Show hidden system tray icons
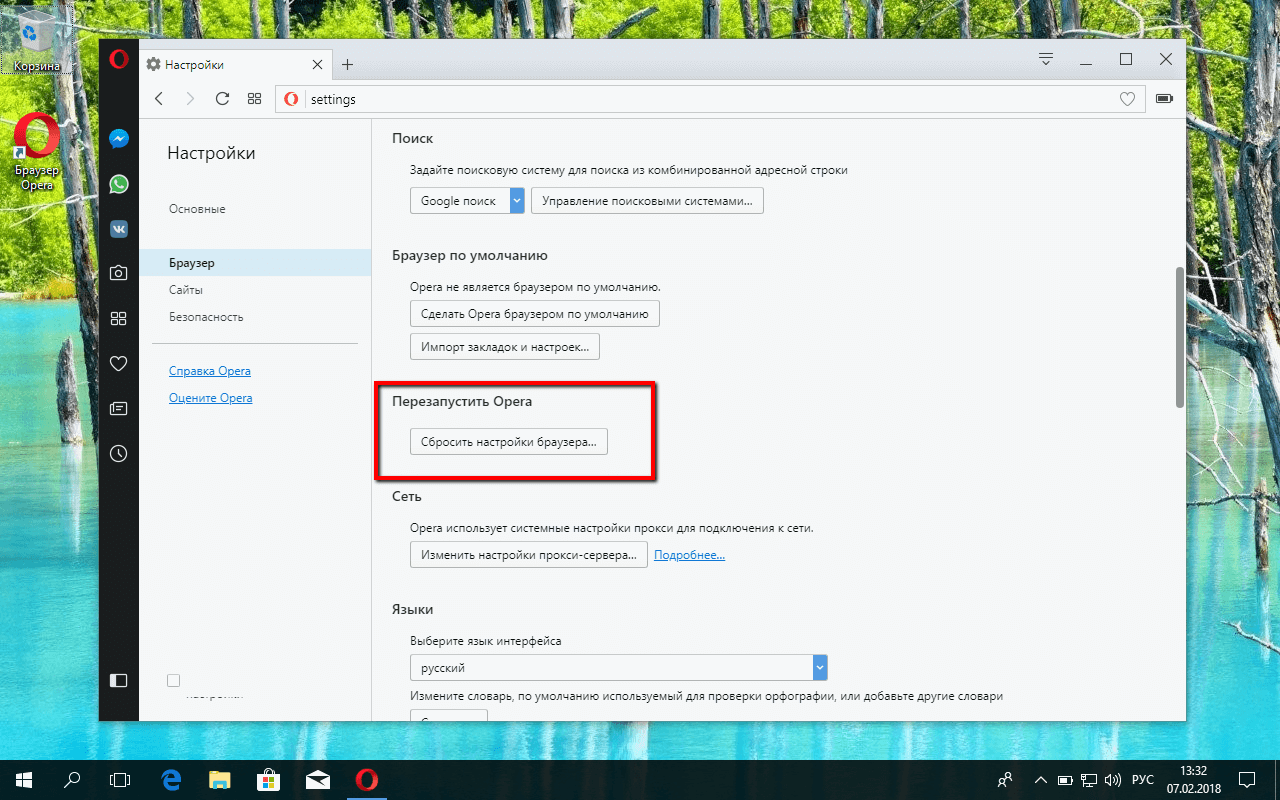This screenshot has width=1280, height=800. (x=1041, y=779)
